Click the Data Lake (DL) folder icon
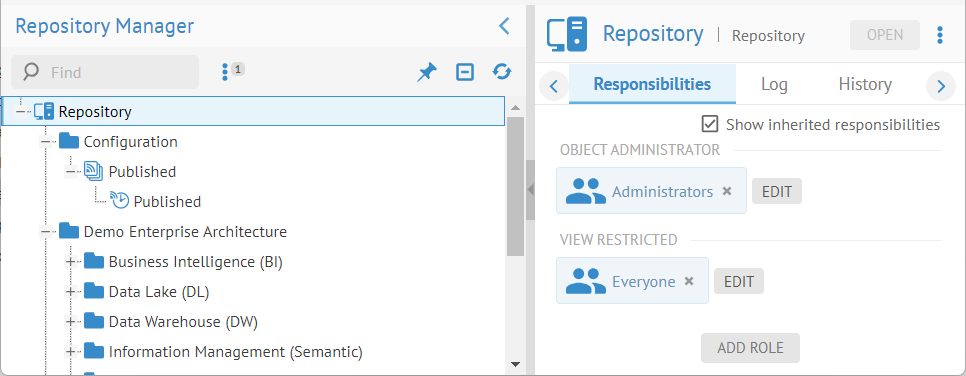This screenshot has height=376, width=966. click(94, 292)
